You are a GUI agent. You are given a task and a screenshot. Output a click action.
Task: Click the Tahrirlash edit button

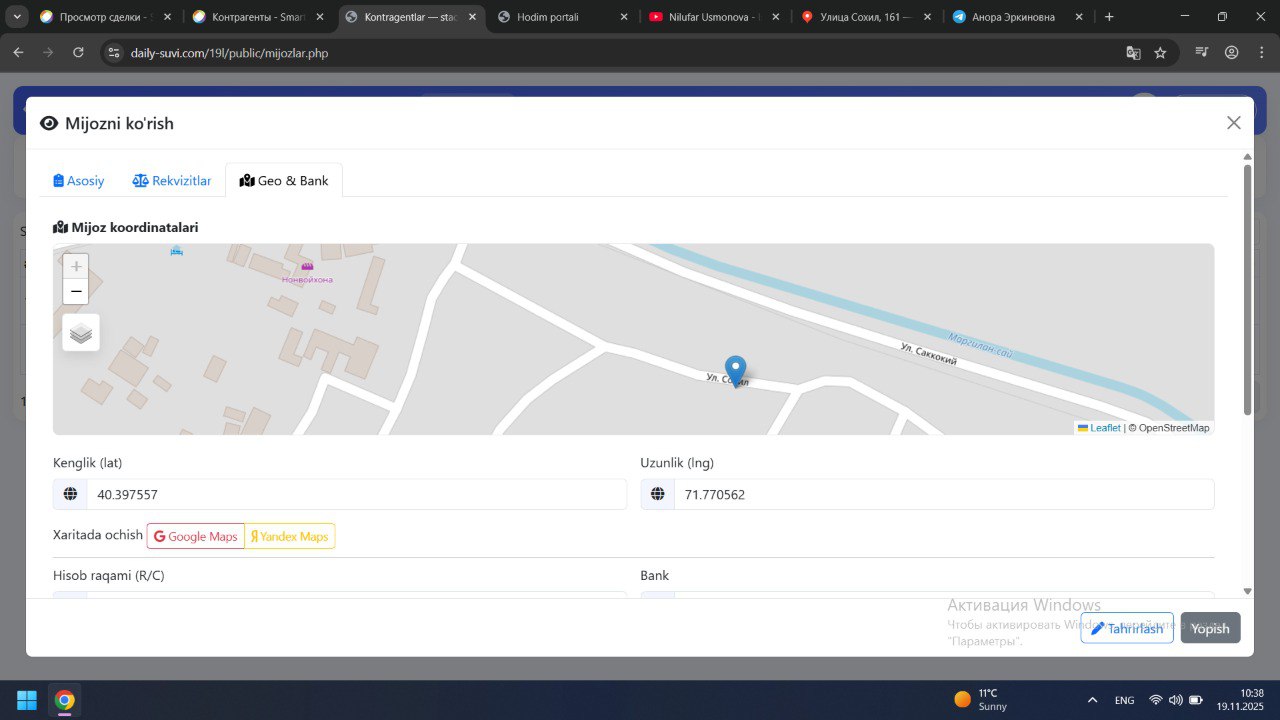point(1127,628)
